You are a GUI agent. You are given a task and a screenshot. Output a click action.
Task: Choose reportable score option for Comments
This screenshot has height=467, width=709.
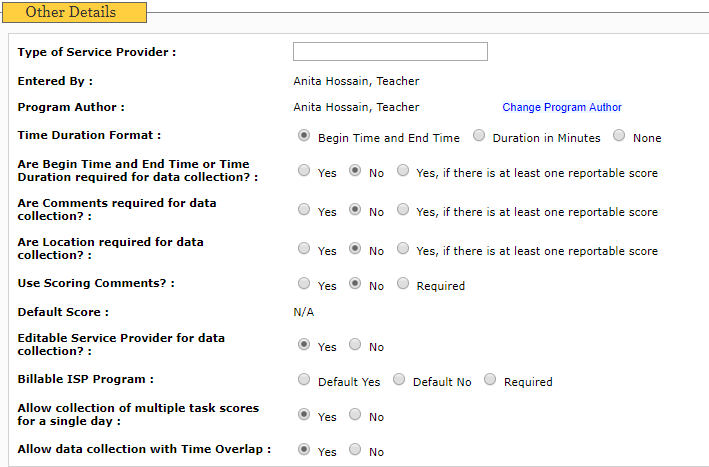[x=403, y=209]
